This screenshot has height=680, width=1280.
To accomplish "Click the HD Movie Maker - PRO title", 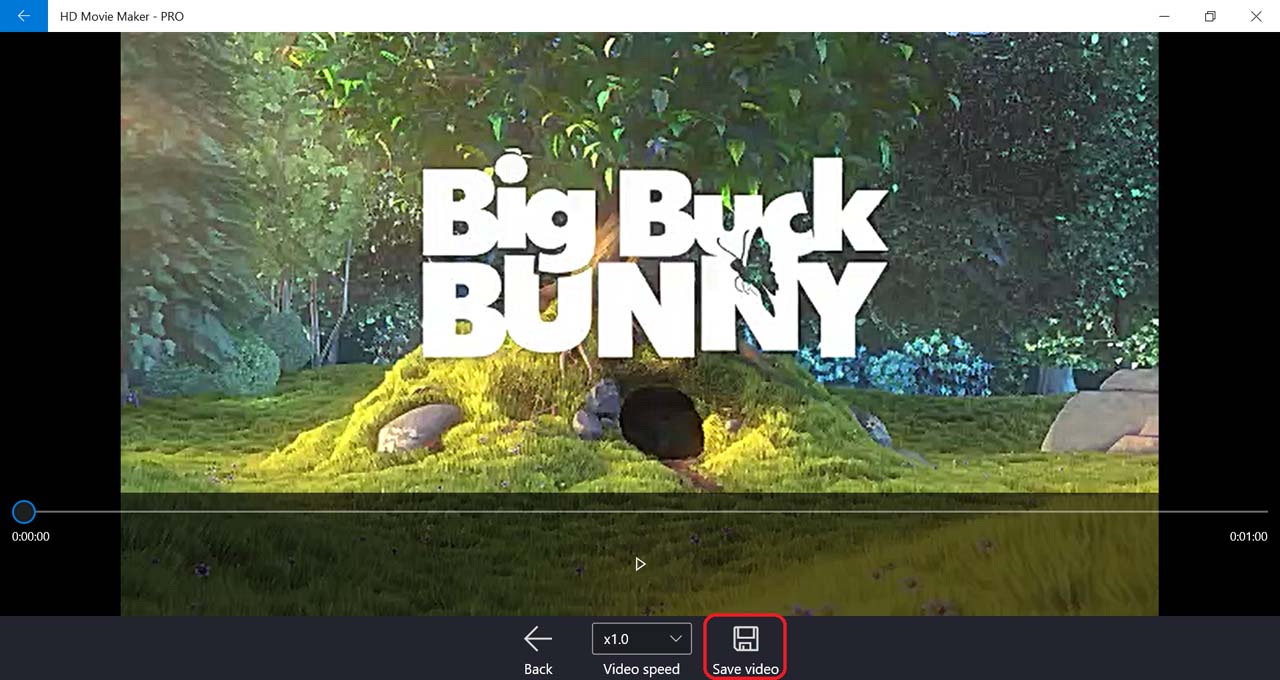I will tap(122, 16).
